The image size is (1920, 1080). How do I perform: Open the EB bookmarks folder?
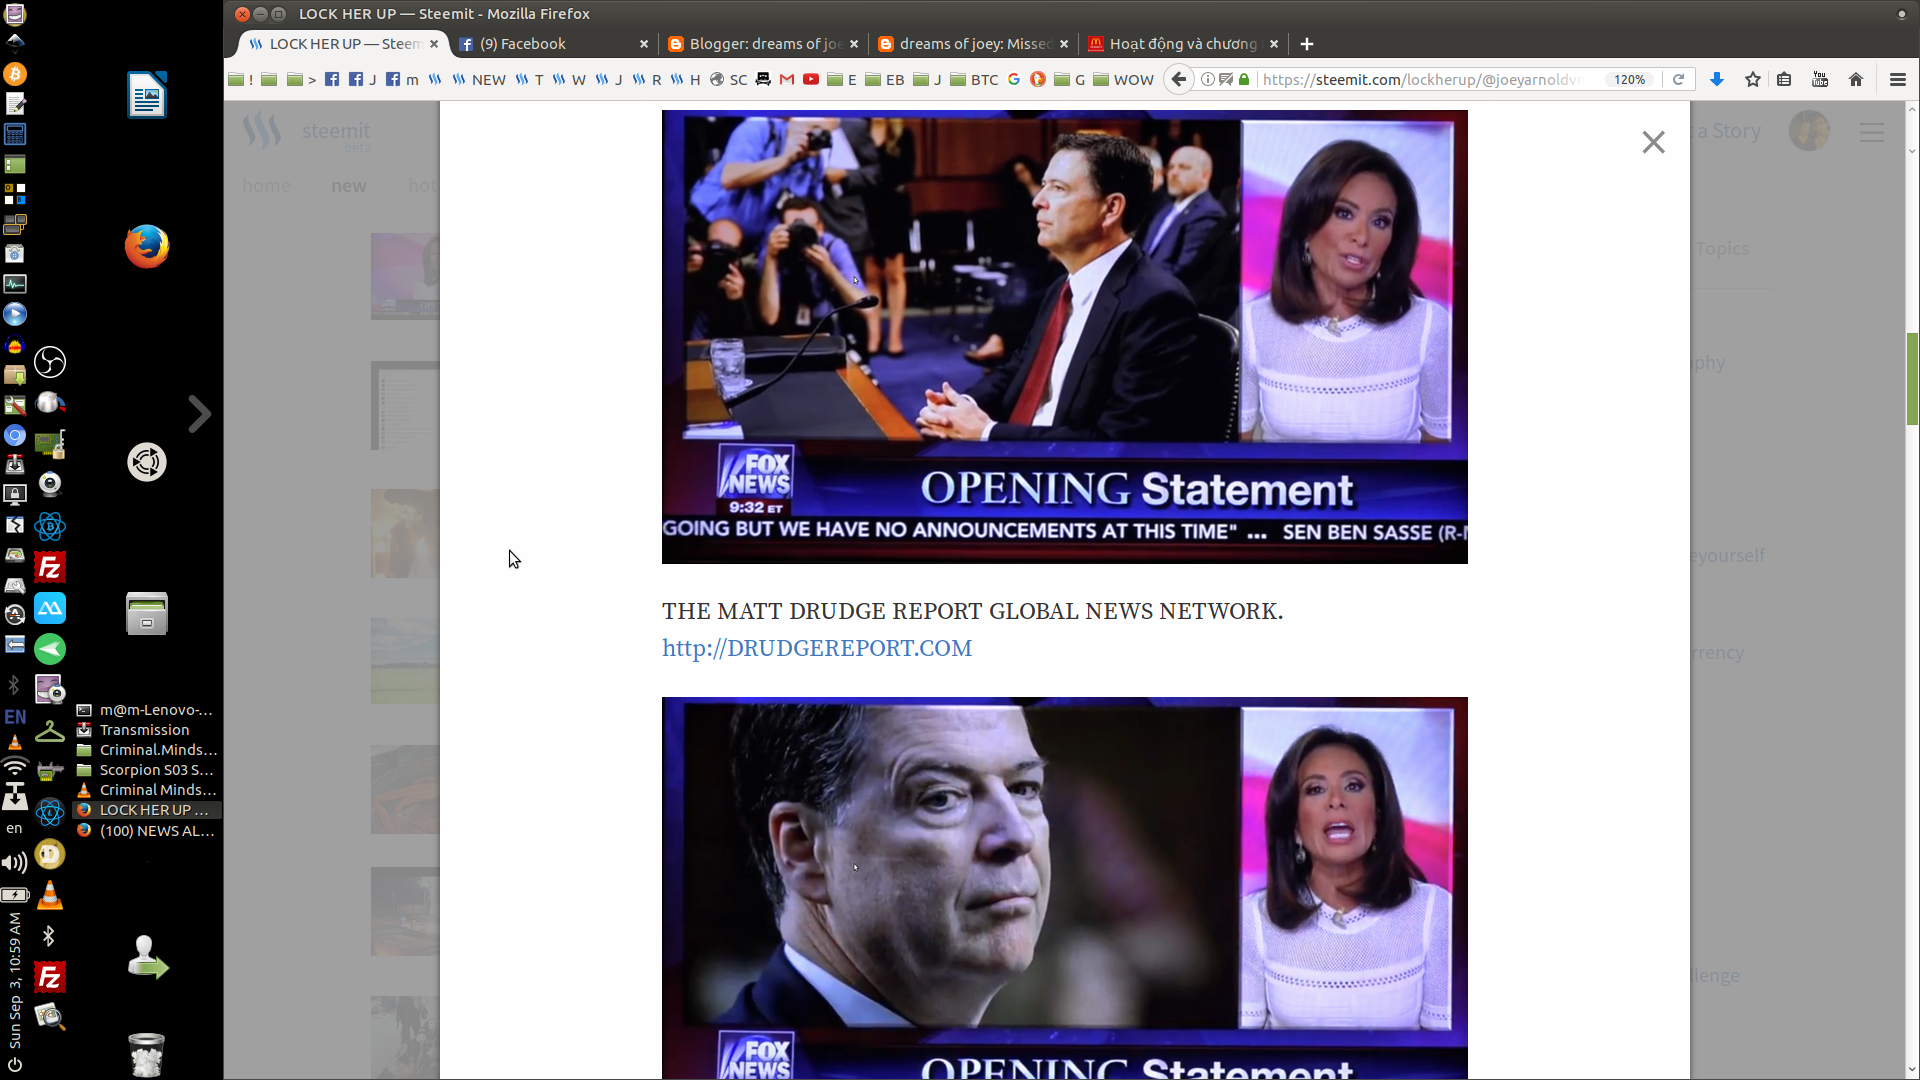point(885,79)
